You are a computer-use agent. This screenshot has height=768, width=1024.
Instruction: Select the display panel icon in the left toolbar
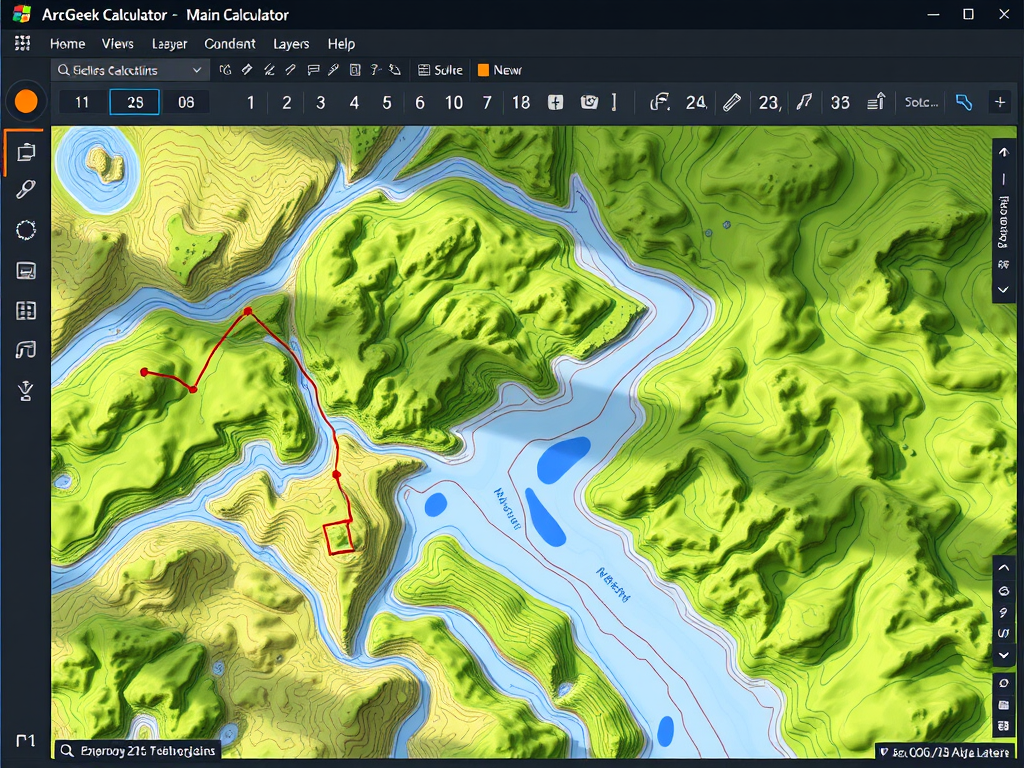coord(26,270)
